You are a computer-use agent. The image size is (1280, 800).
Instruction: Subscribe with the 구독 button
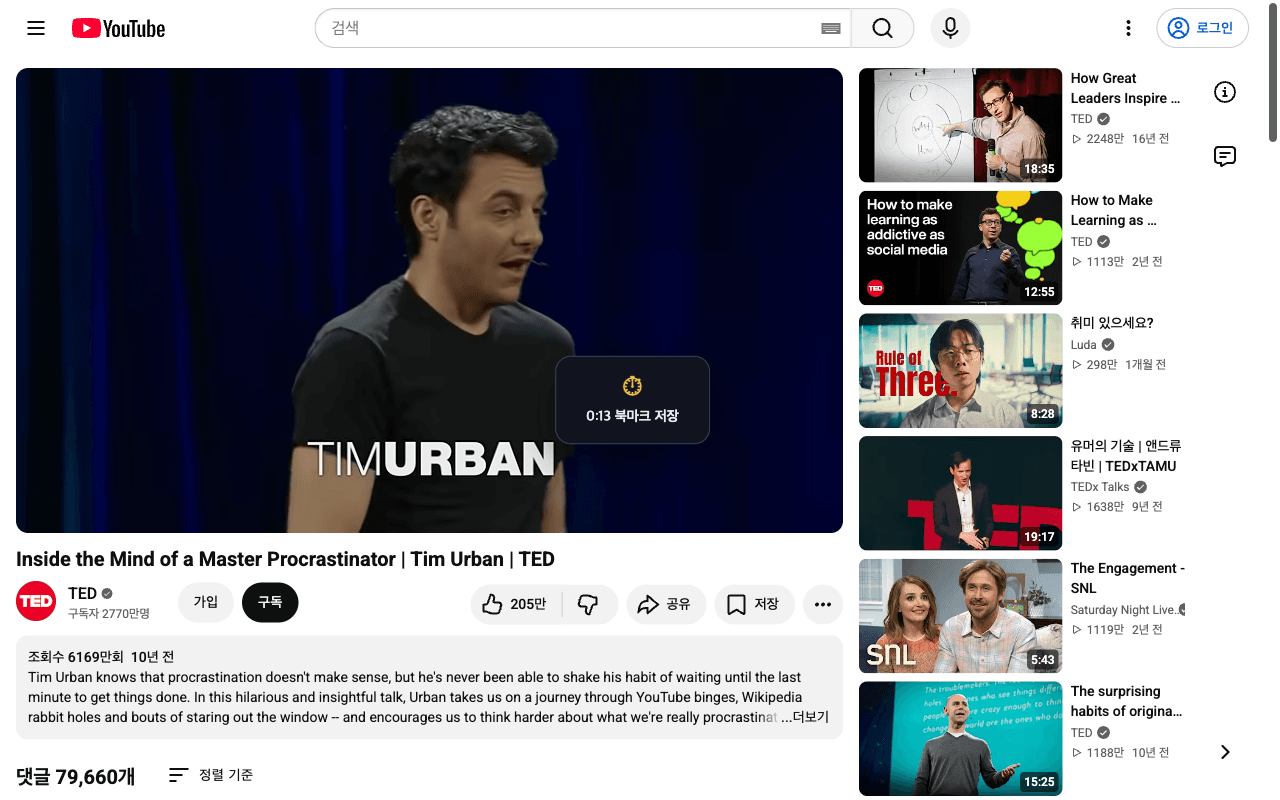point(270,602)
